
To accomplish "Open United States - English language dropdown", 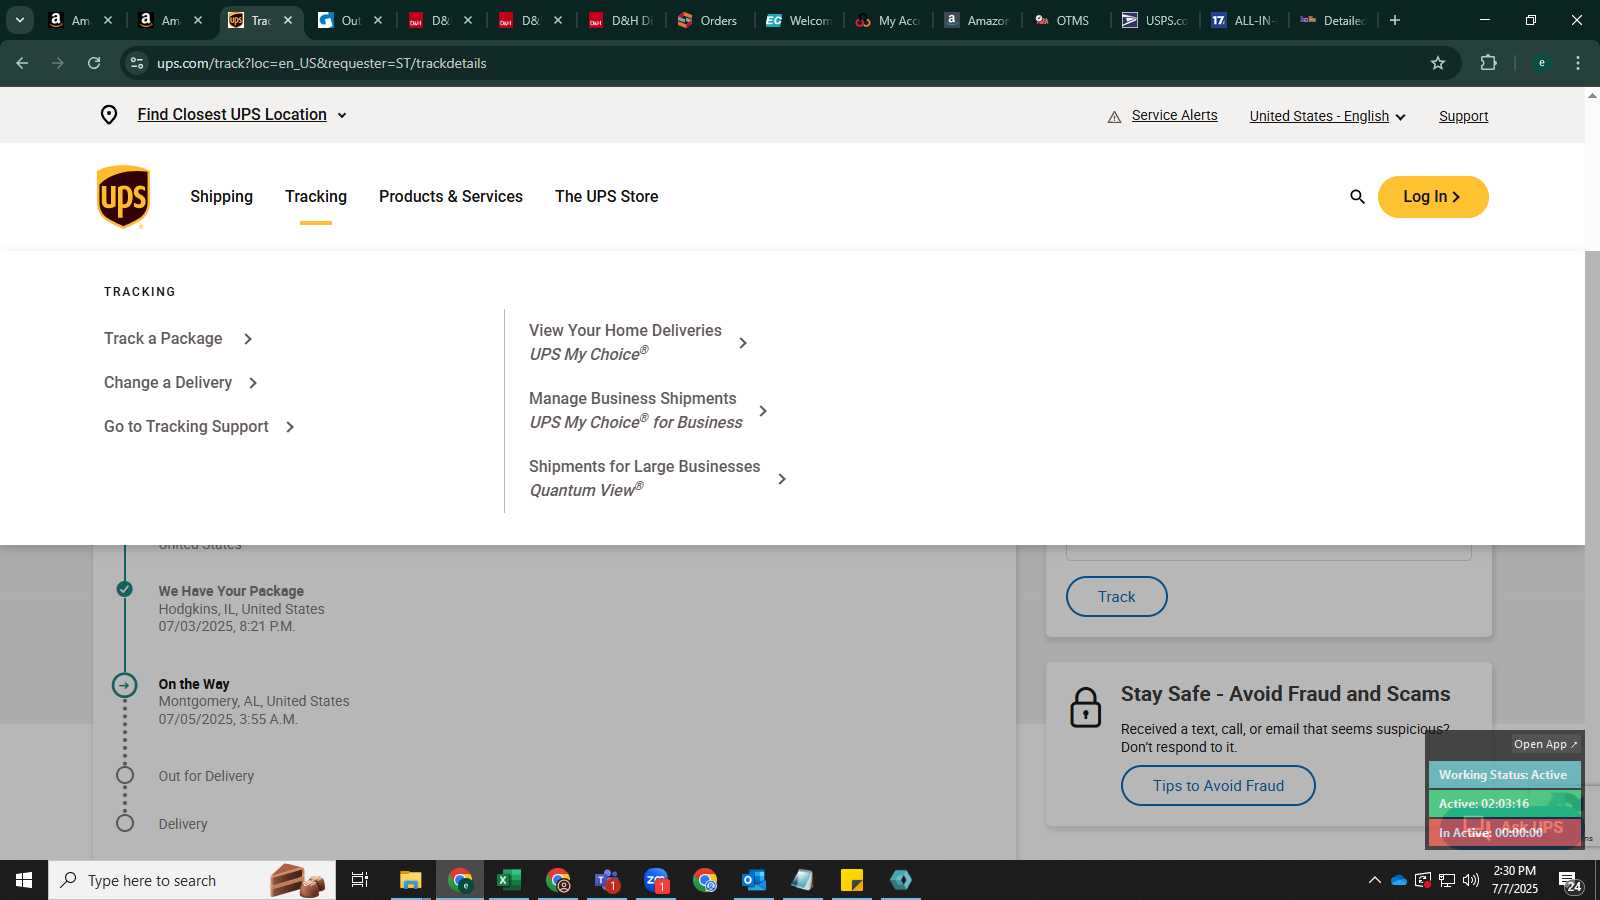I will [1327, 116].
